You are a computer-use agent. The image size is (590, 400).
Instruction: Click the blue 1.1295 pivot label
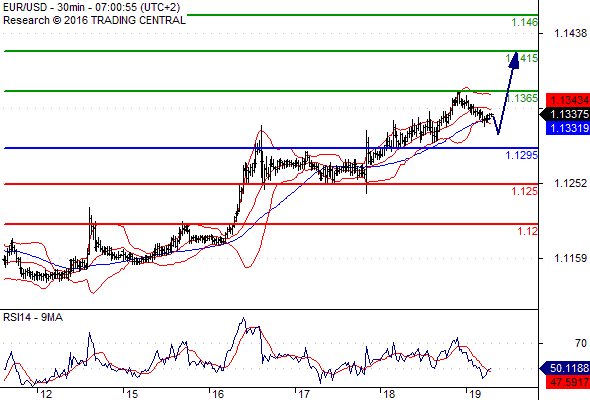point(522,155)
